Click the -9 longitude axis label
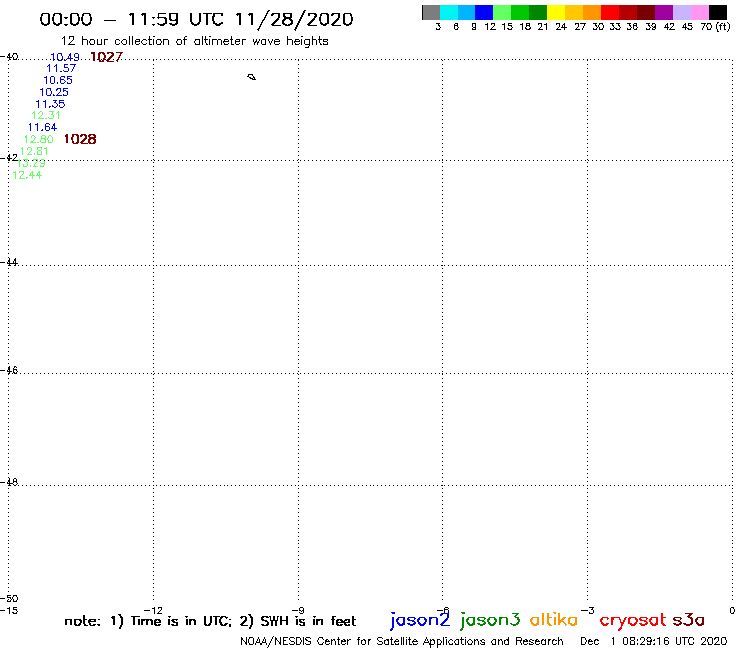 coord(298,610)
